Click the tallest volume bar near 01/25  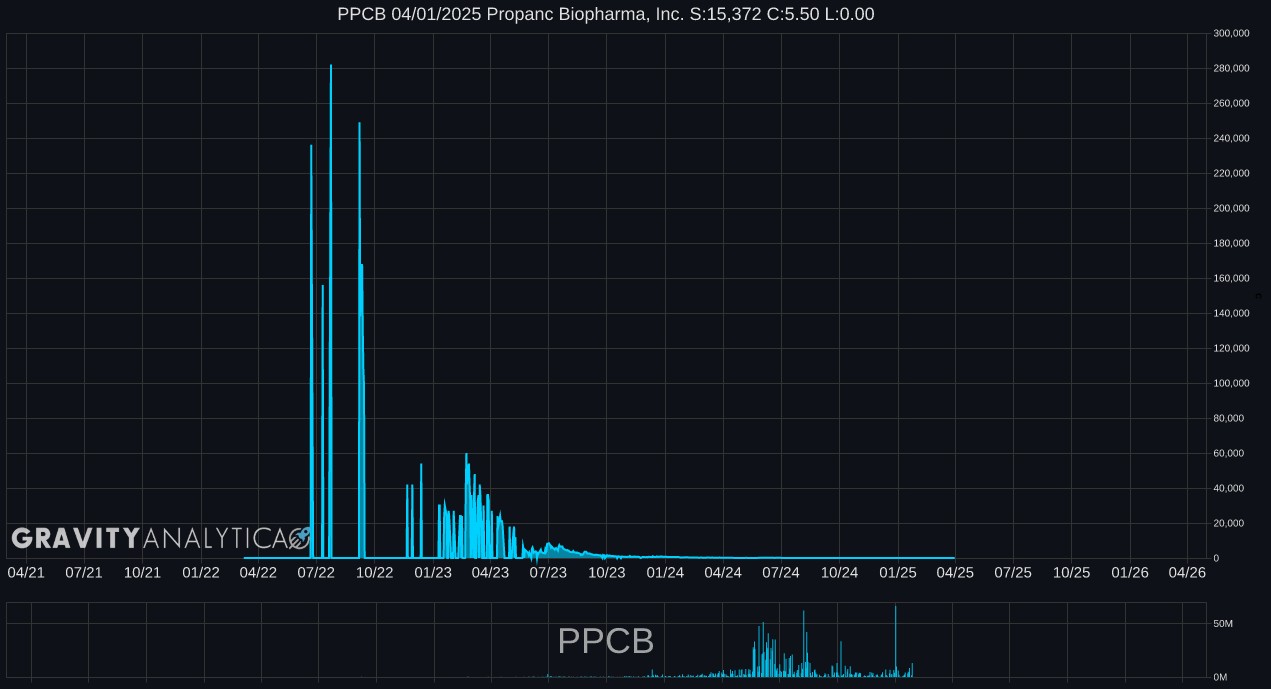(x=896, y=641)
